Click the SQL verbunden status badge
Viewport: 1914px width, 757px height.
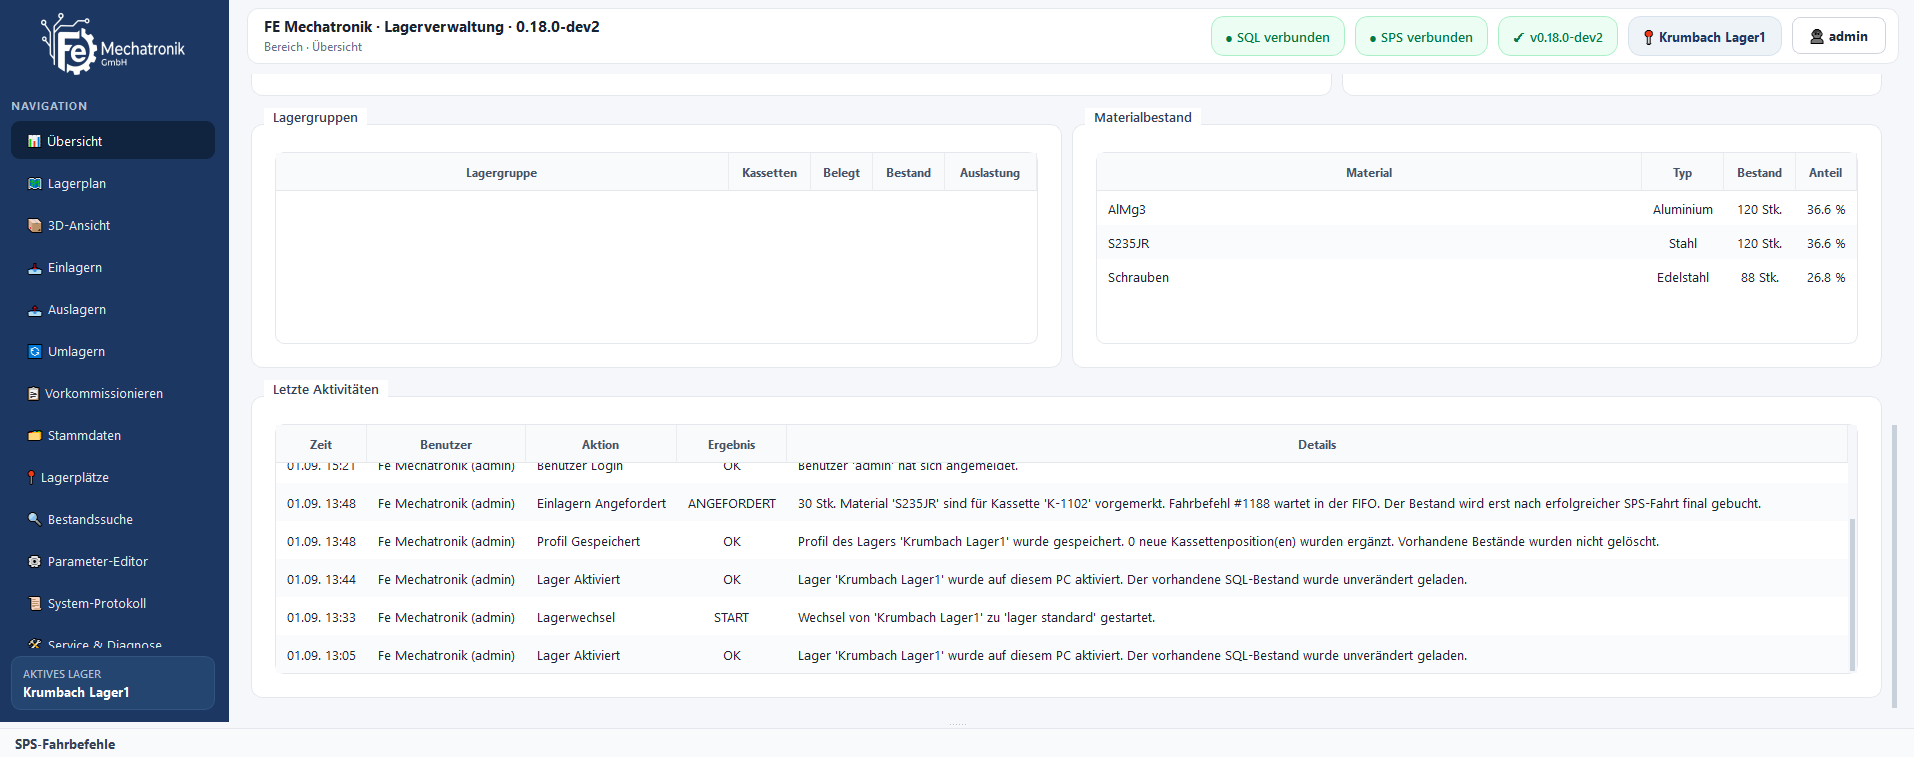point(1278,37)
